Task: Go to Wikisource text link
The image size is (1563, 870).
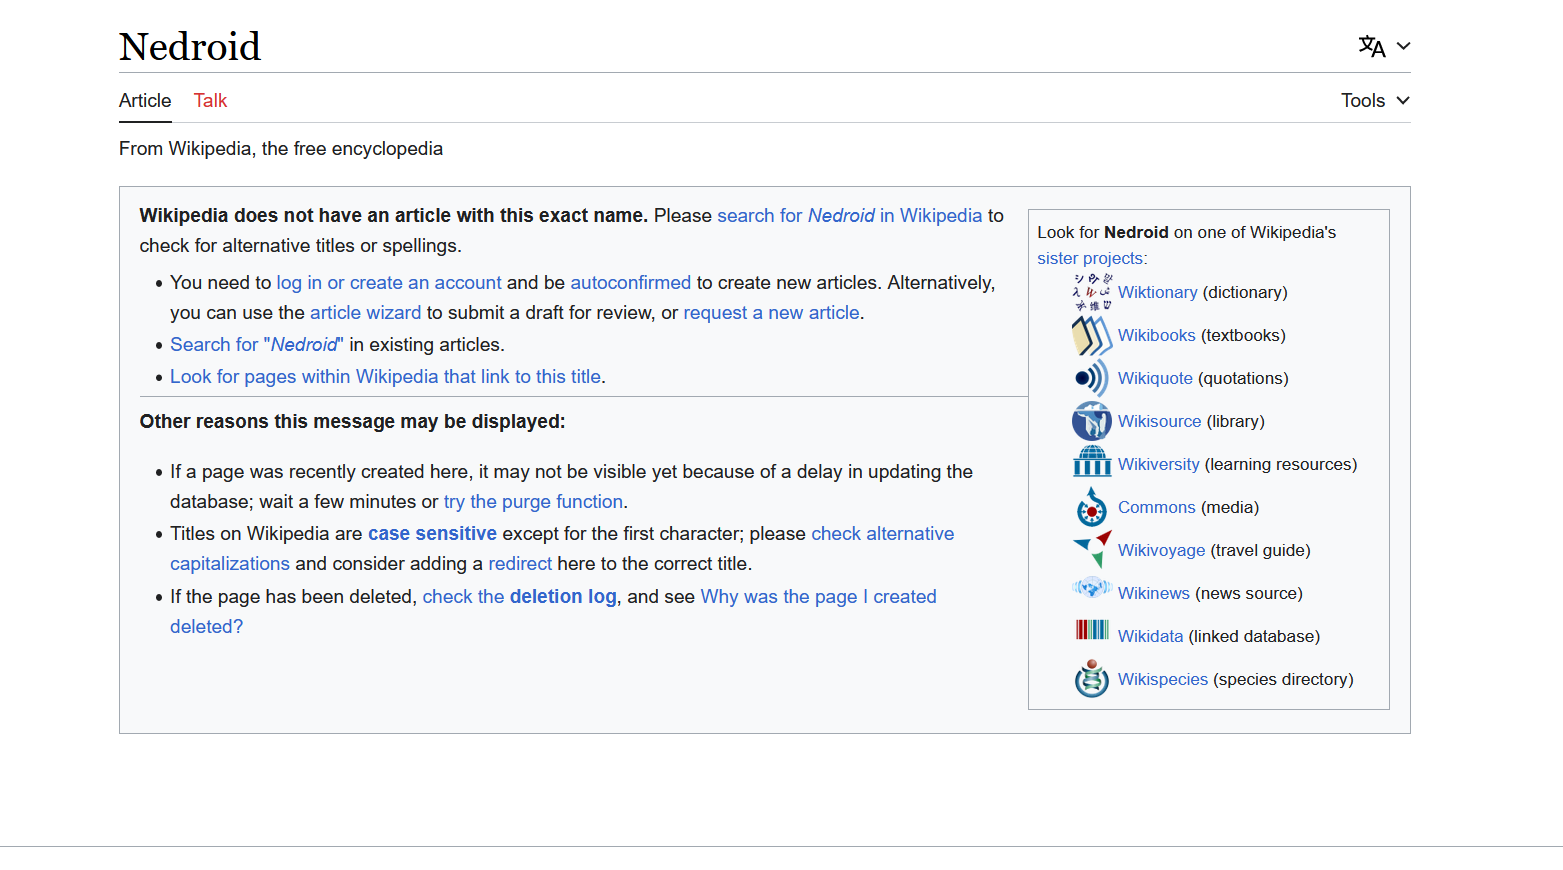Action: point(1159,421)
